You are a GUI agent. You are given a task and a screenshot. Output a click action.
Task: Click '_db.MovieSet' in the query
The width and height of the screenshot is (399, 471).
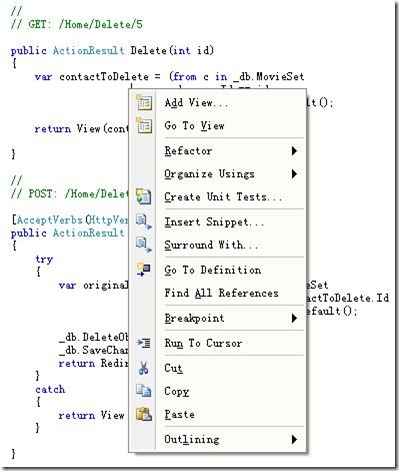269,77
